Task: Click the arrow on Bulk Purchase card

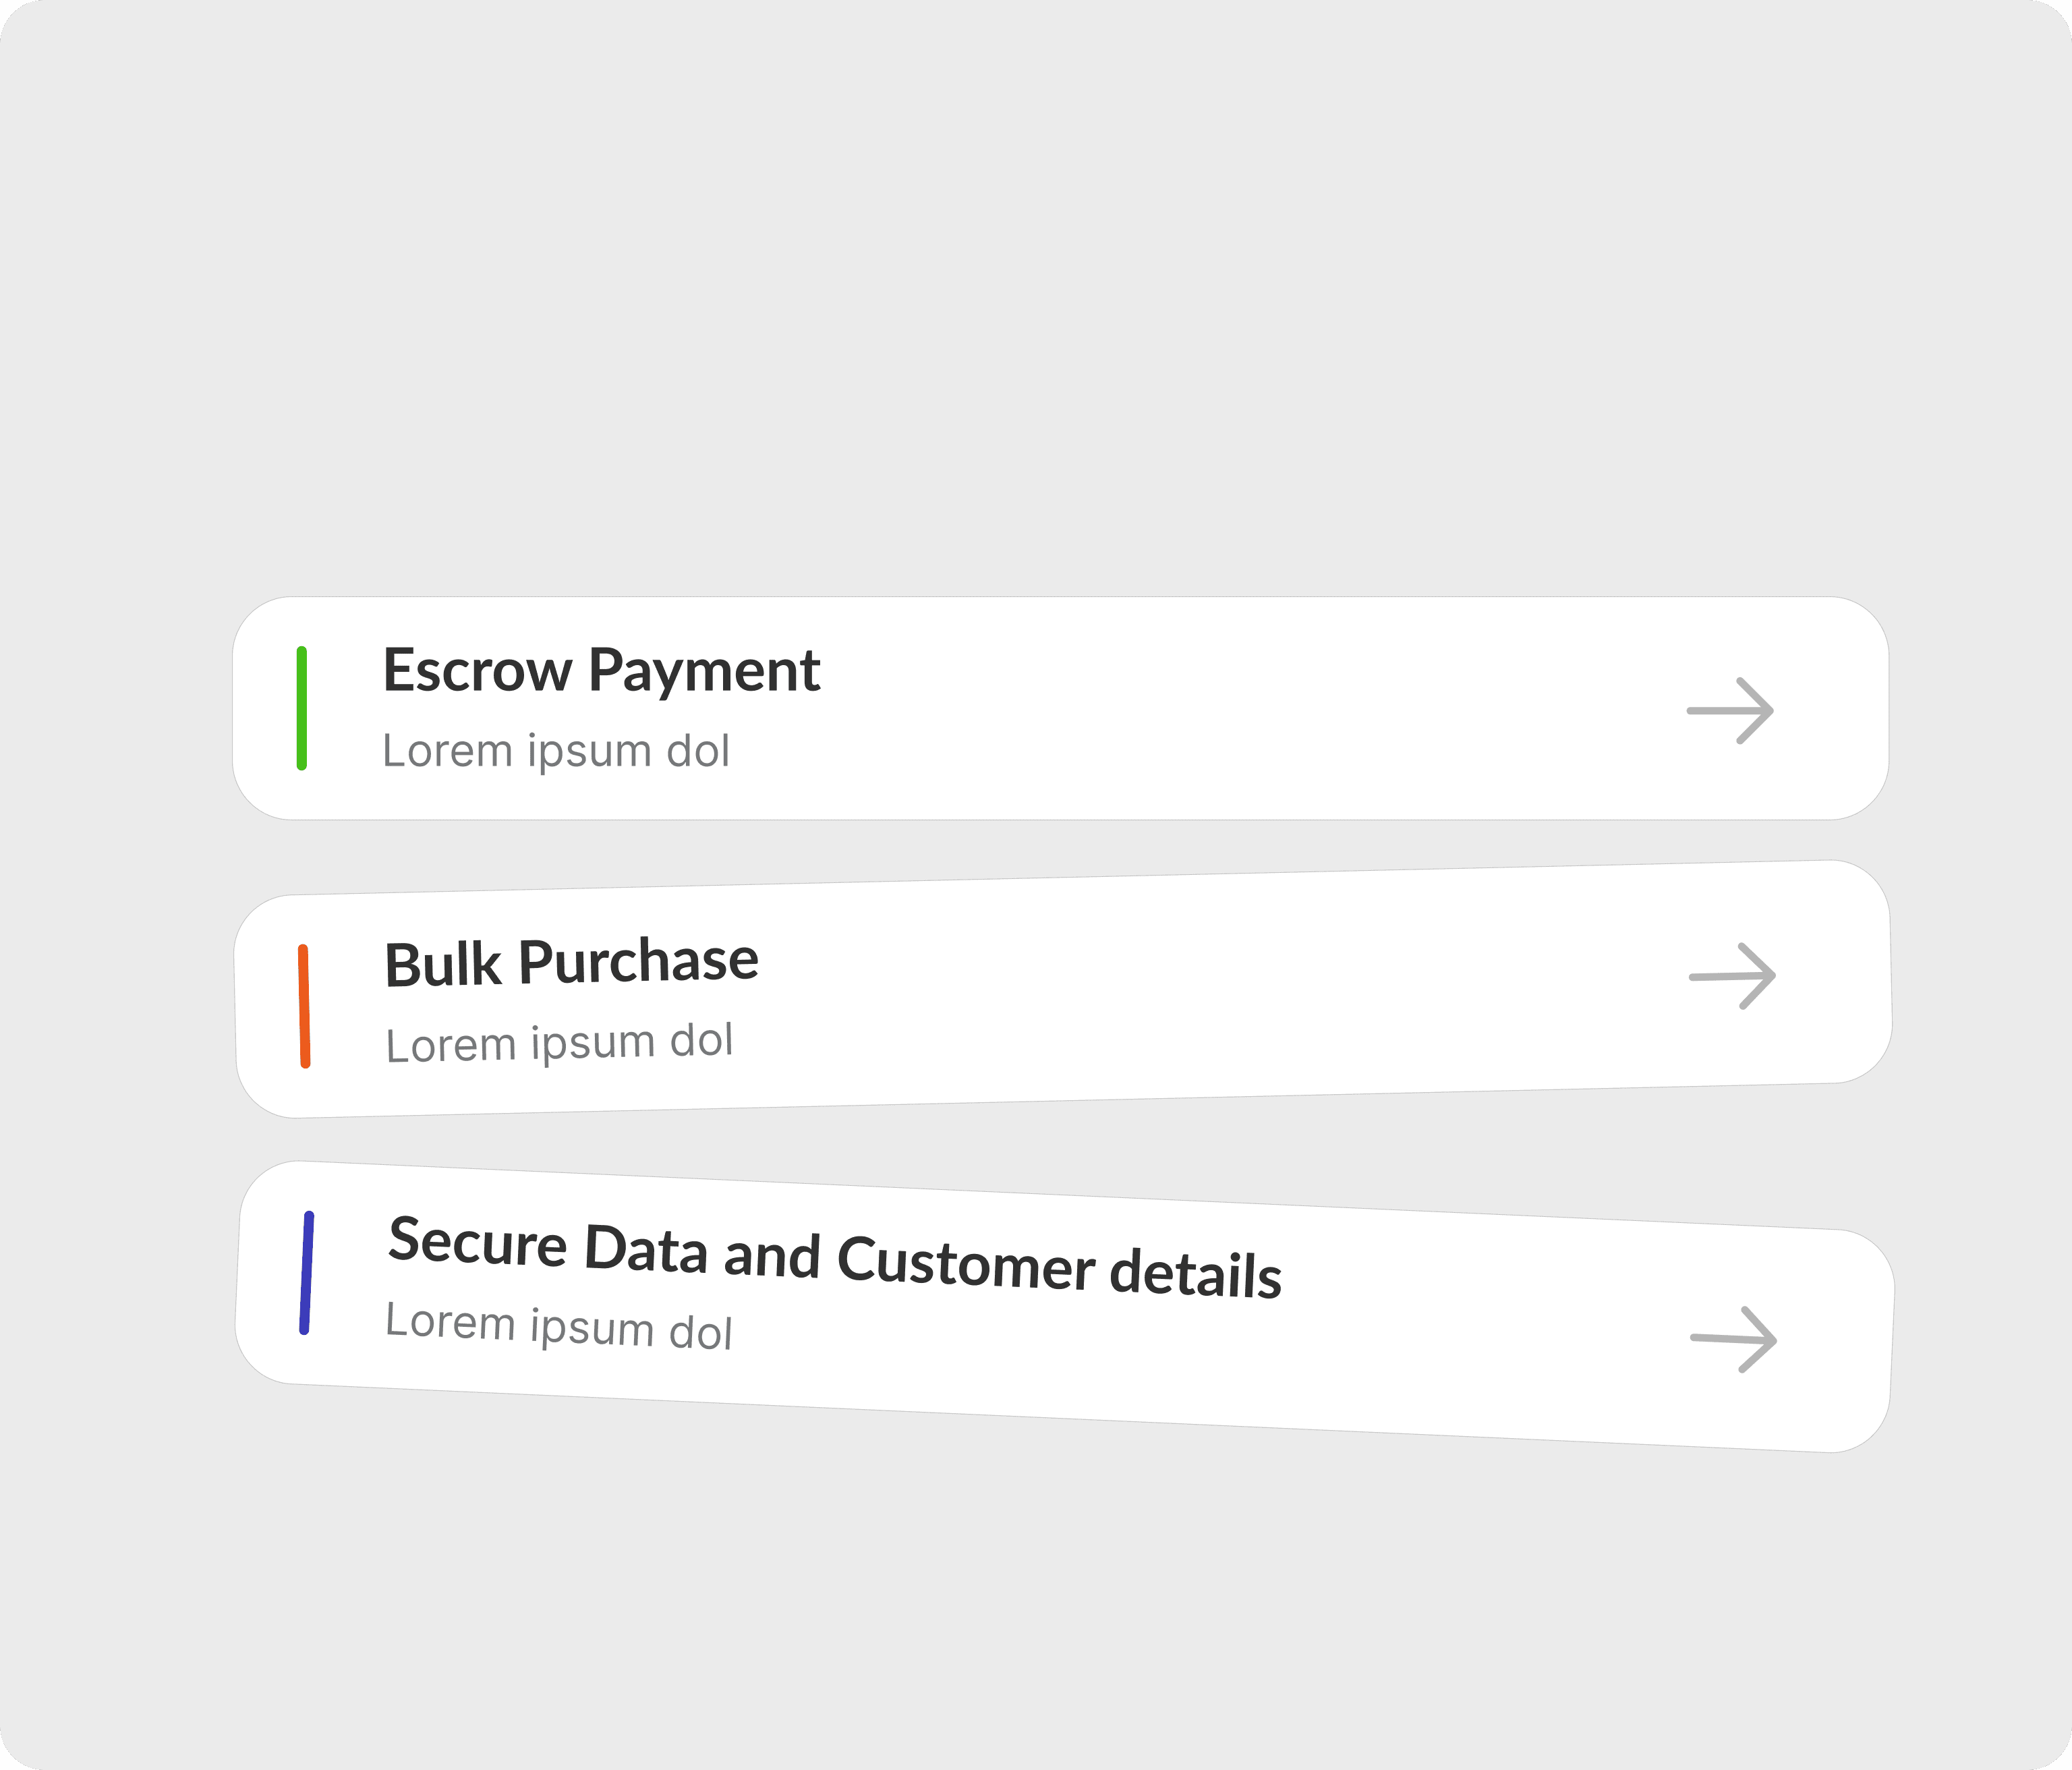Action: (1732, 975)
